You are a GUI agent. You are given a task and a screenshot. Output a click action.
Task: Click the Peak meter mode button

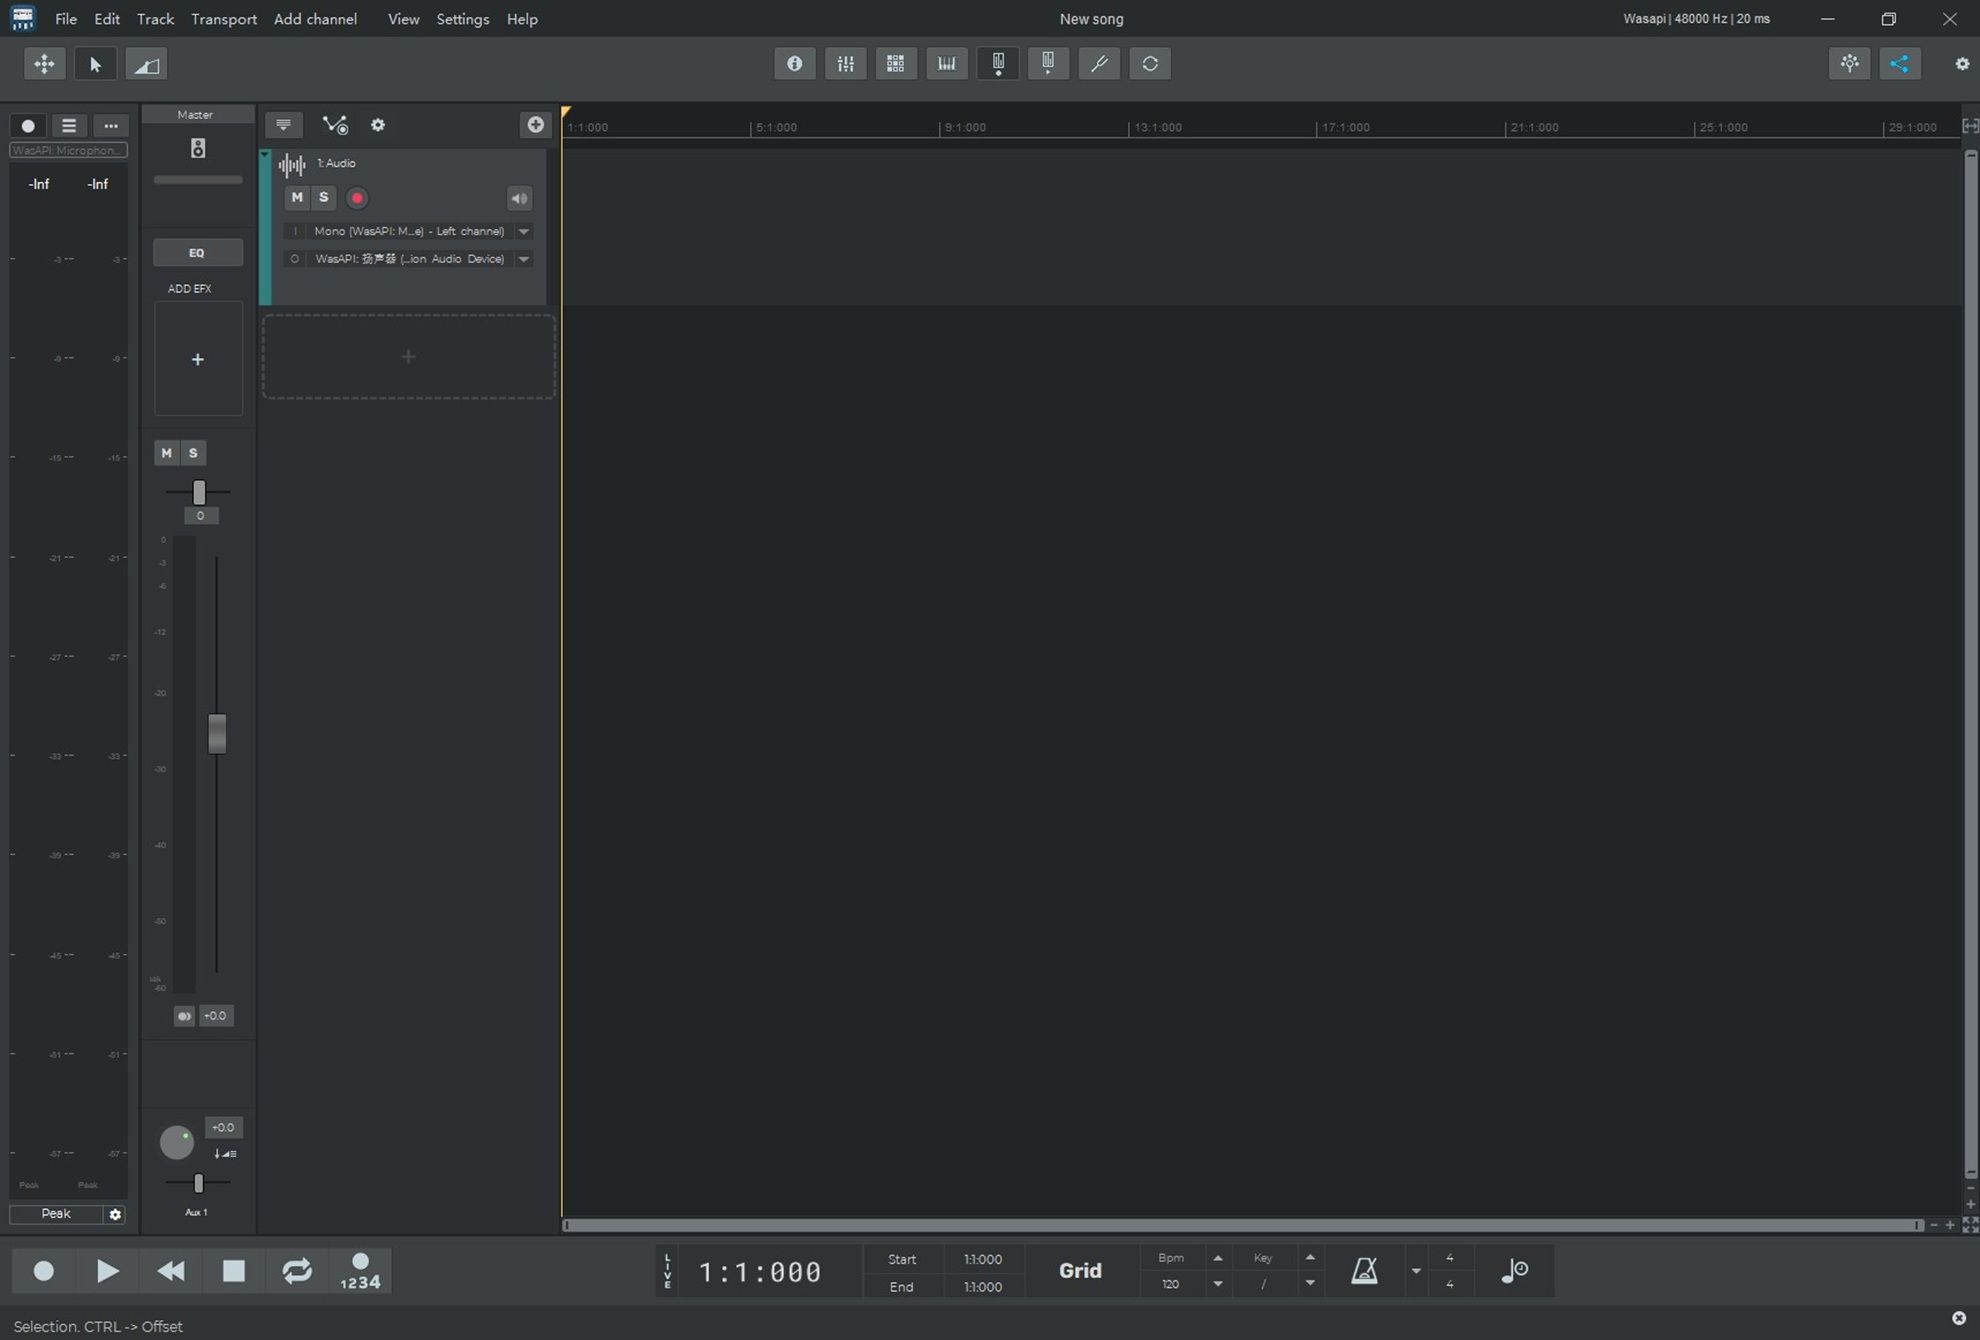point(56,1214)
